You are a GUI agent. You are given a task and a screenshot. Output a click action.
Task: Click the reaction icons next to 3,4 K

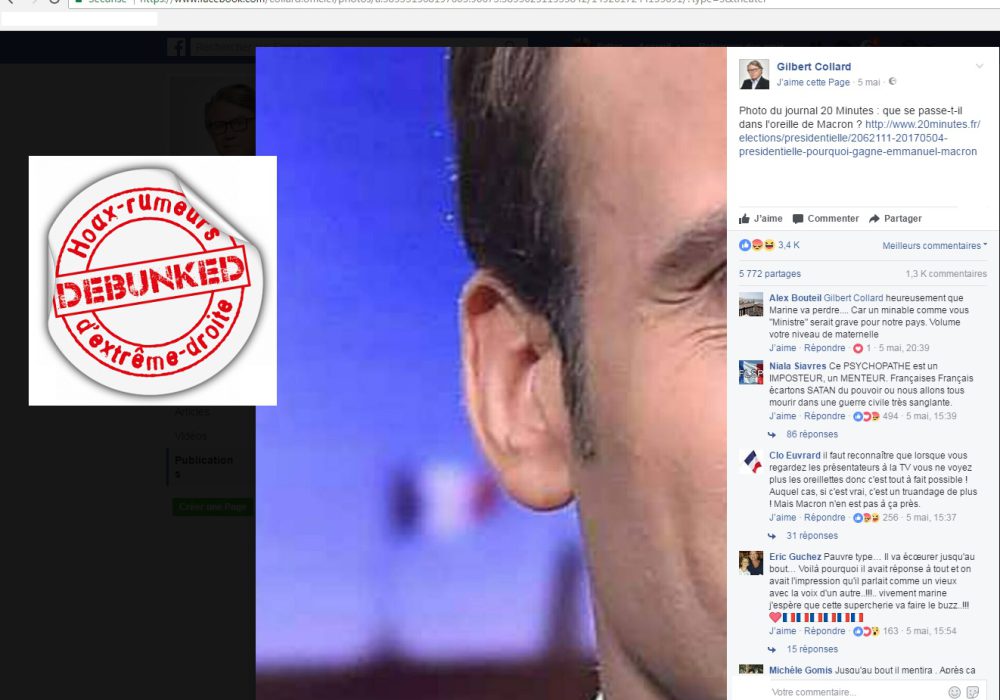(x=757, y=245)
